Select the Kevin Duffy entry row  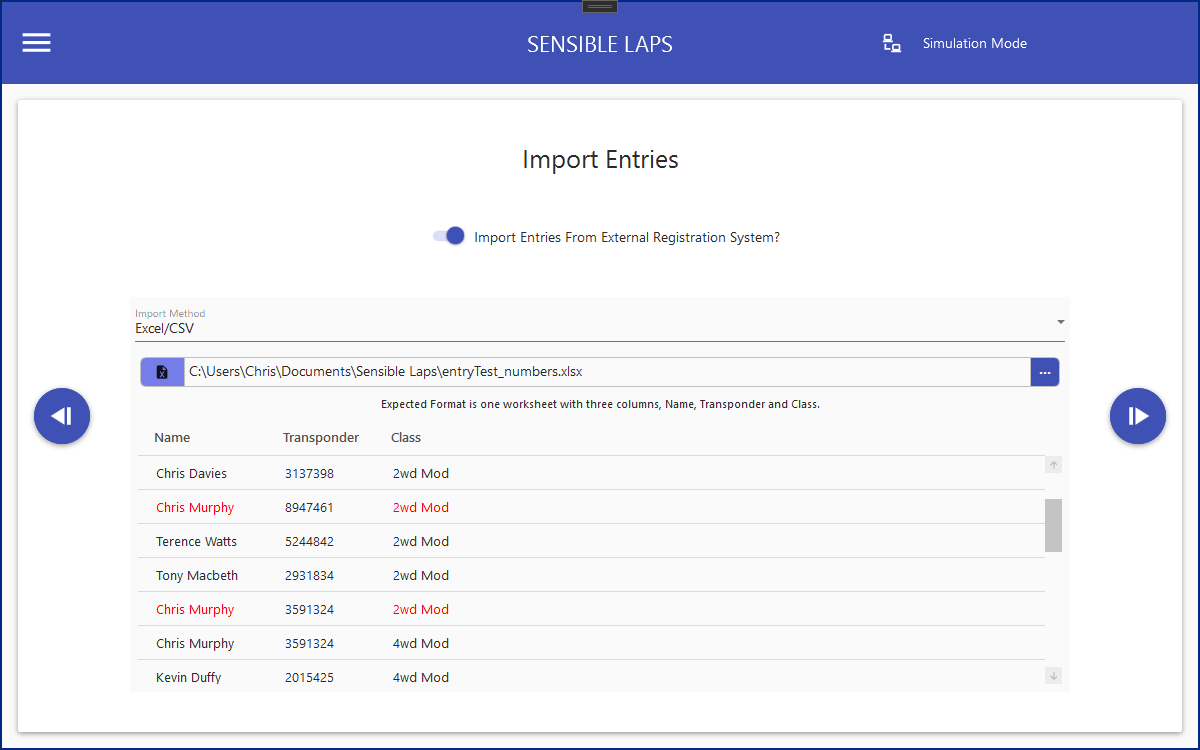(x=590, y=677)
